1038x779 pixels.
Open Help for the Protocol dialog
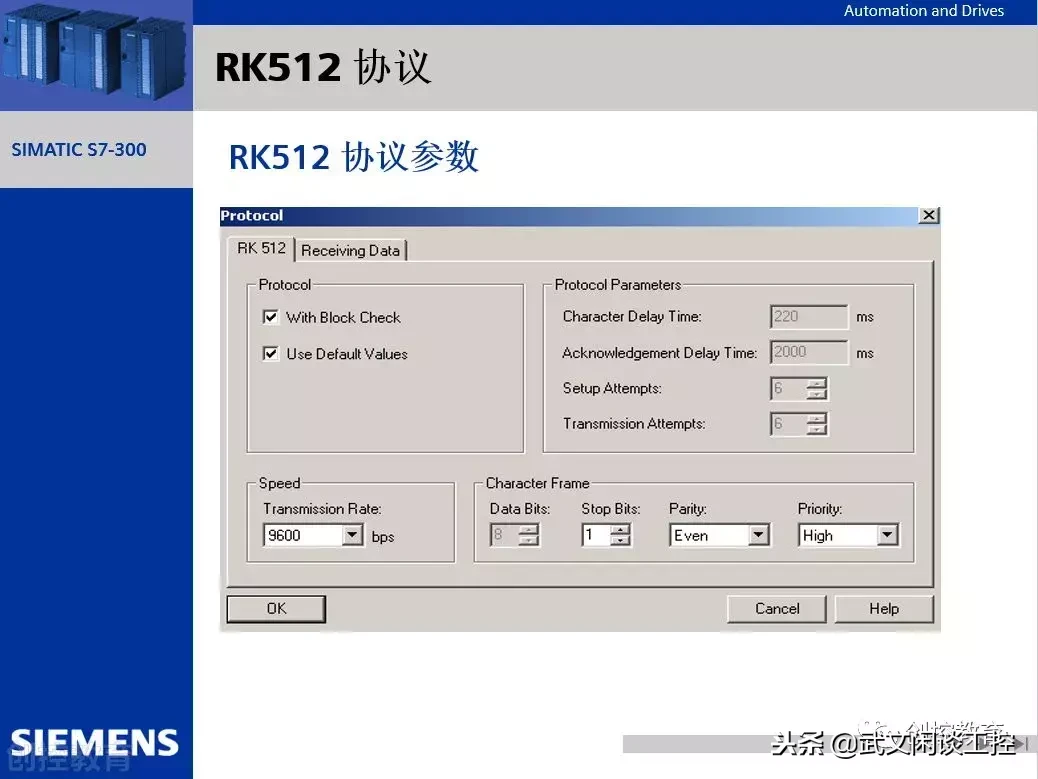883,609
